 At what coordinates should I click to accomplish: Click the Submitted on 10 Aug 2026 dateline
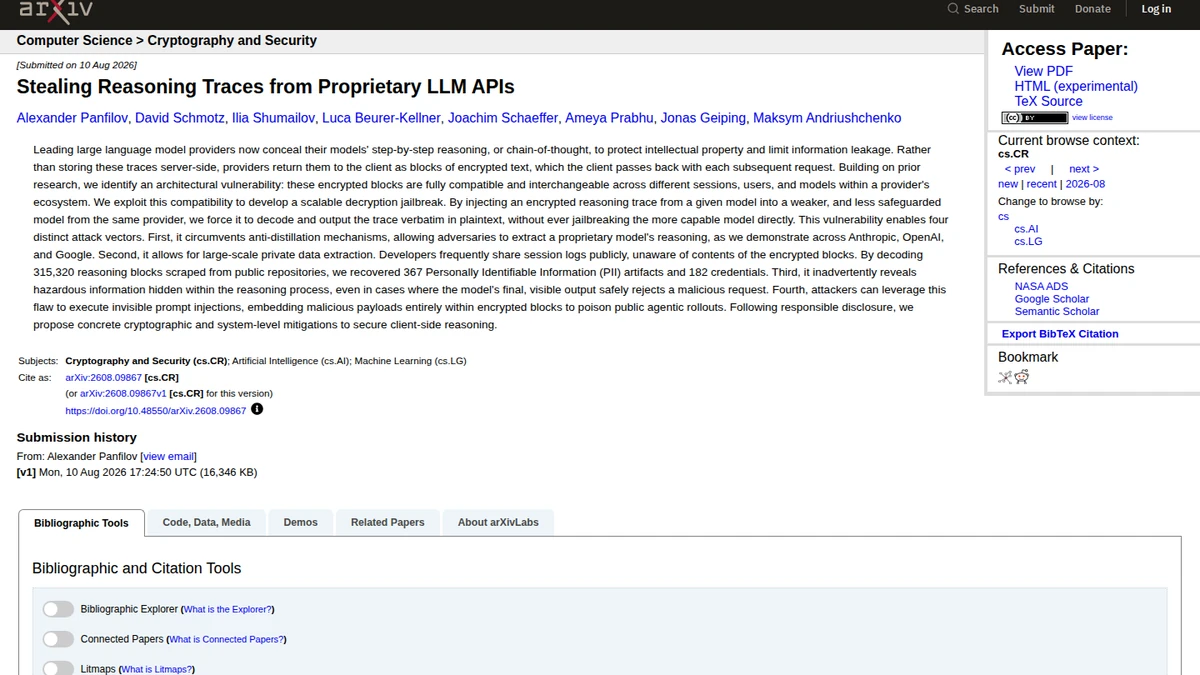[x=77, y=65]
